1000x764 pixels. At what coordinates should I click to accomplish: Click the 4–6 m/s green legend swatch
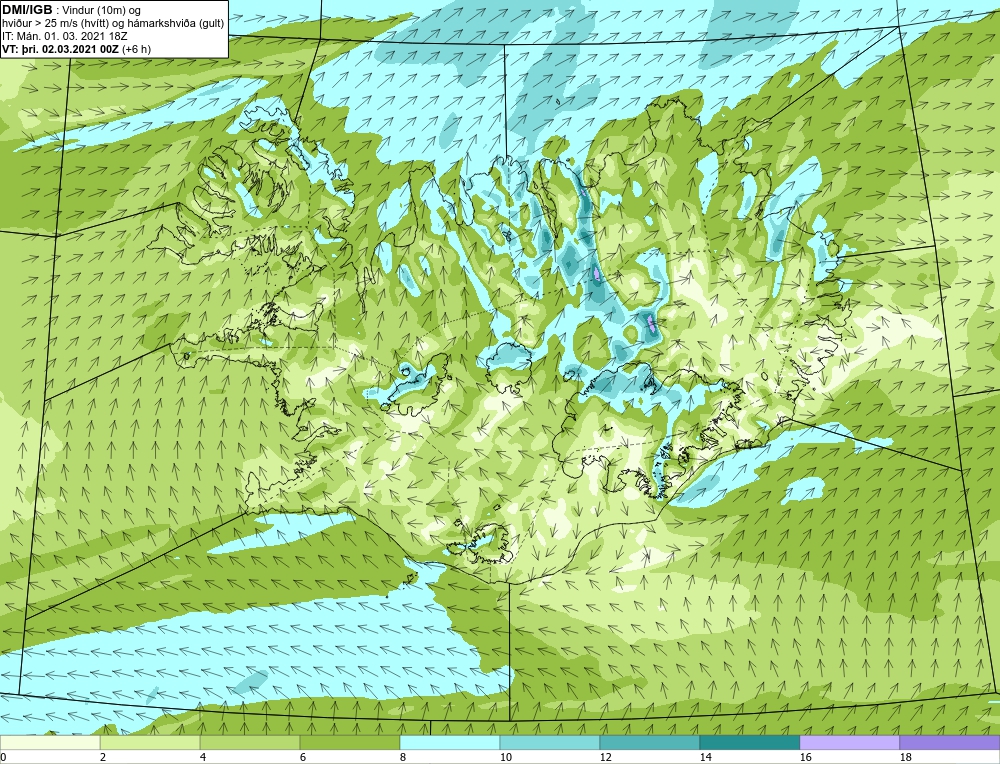coord(250,742)
